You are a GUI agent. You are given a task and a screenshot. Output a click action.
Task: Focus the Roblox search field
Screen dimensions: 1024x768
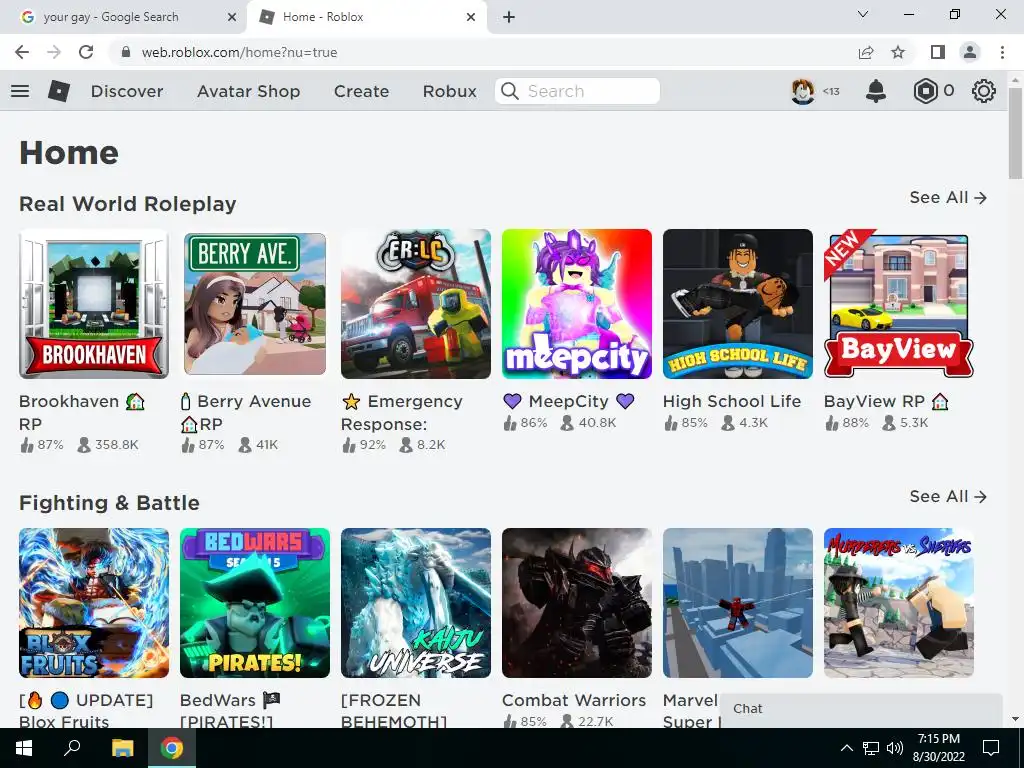pyautogui.click(x=577, y=91)
